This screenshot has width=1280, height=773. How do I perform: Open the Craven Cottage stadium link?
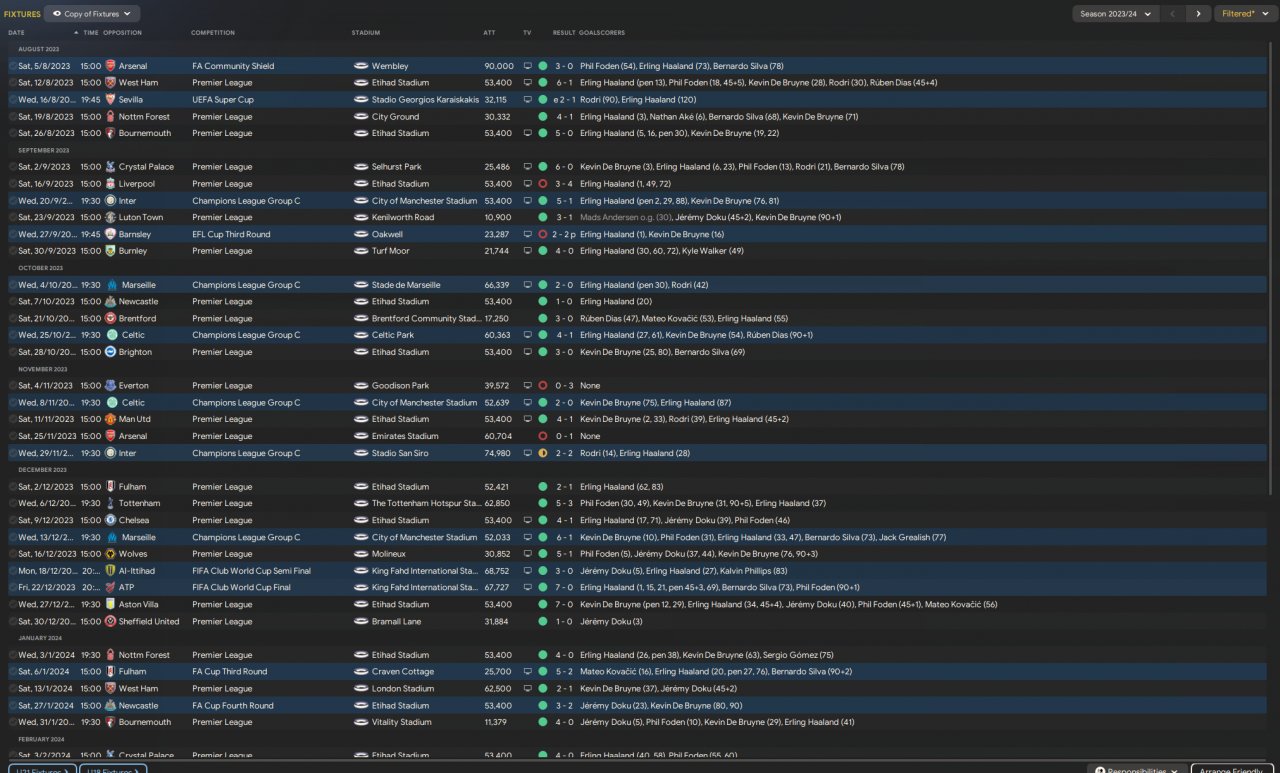point(403,672)
